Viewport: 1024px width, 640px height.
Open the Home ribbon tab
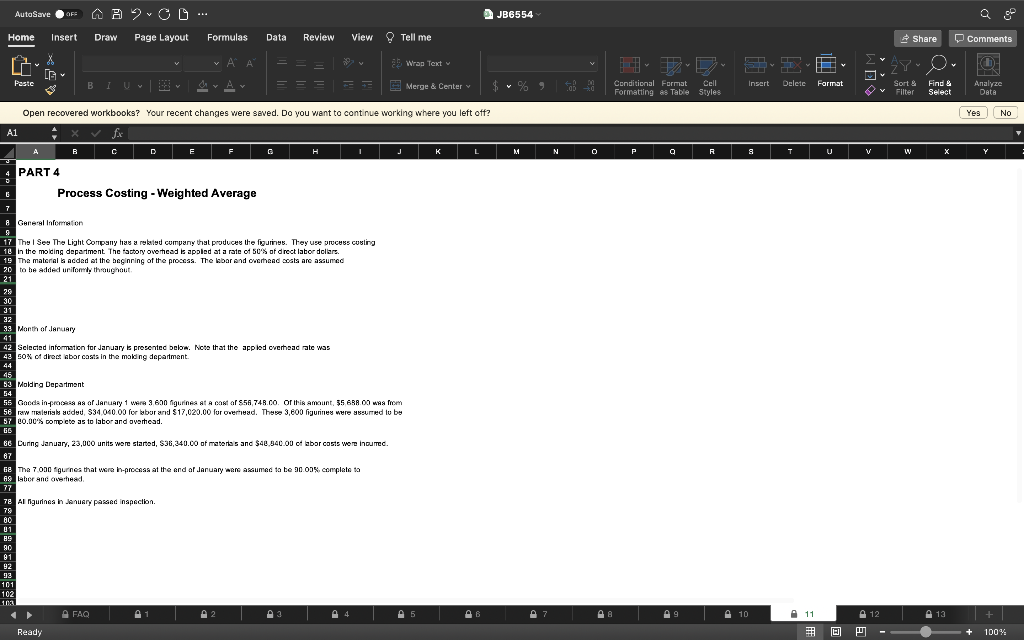tap(21, 37)
